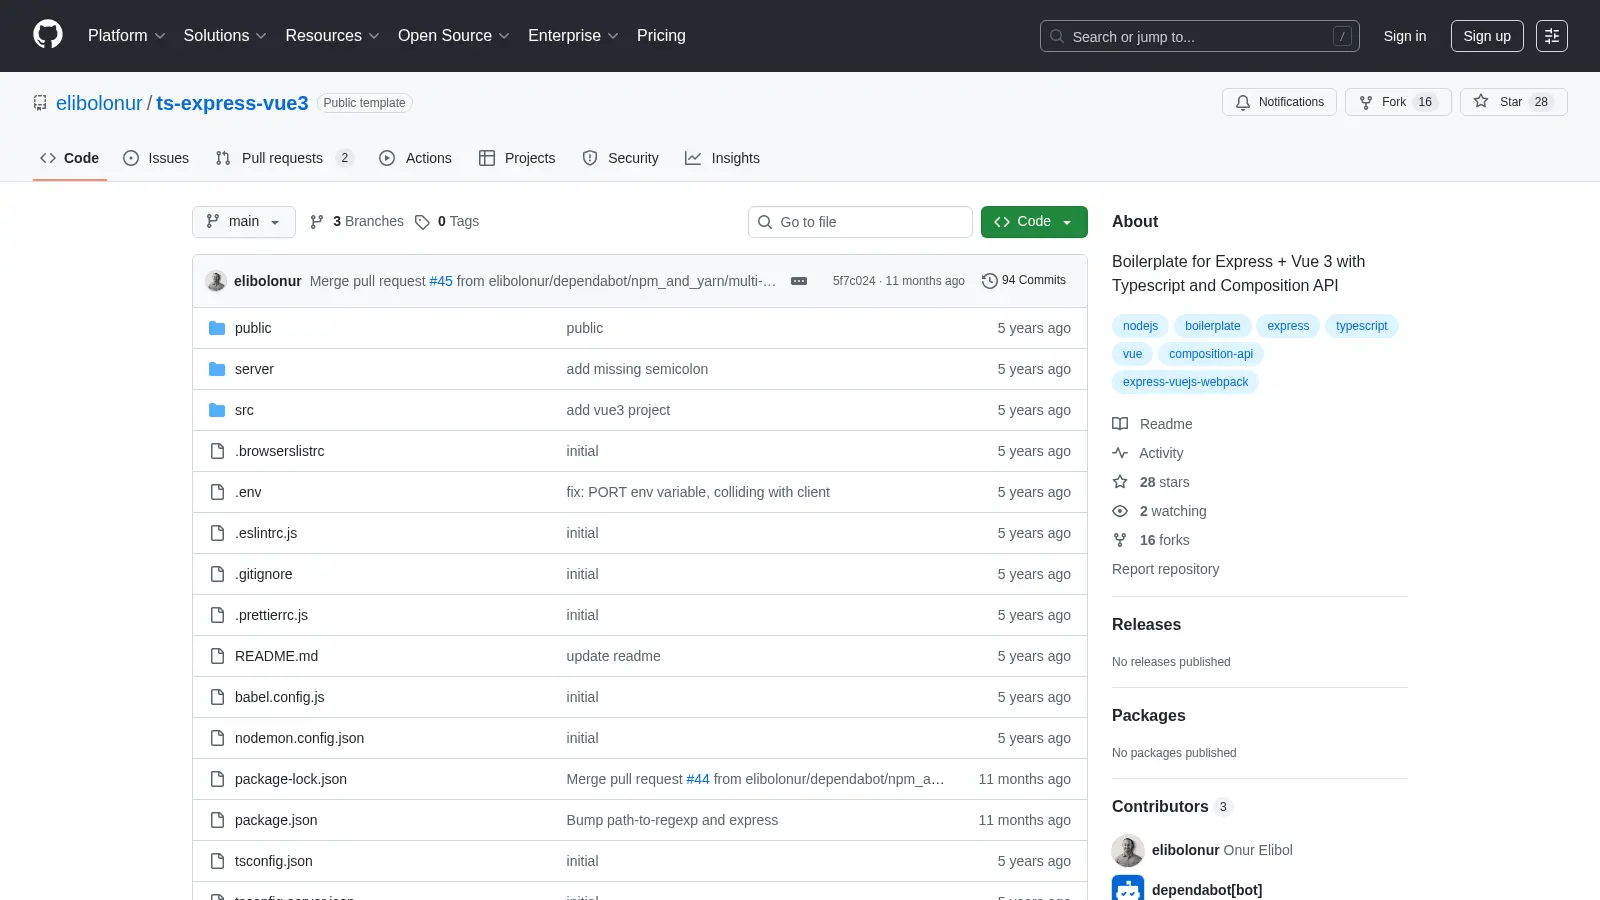Go to the Security tab
Image resolution: width=1600 pixels, height=900 pixels.
point(620,158)
